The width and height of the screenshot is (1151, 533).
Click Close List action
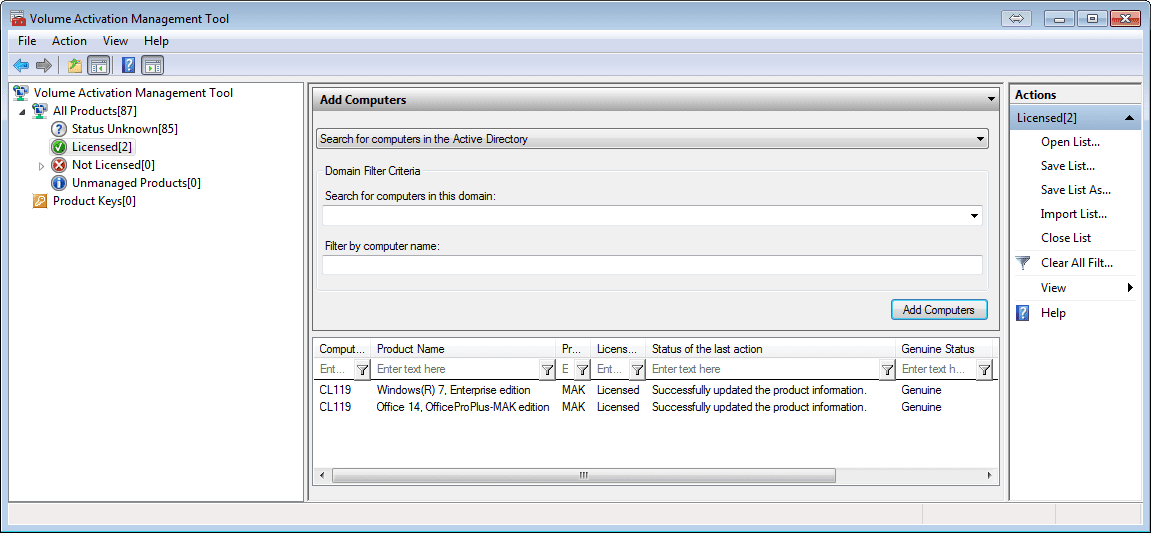(1066, 238)
